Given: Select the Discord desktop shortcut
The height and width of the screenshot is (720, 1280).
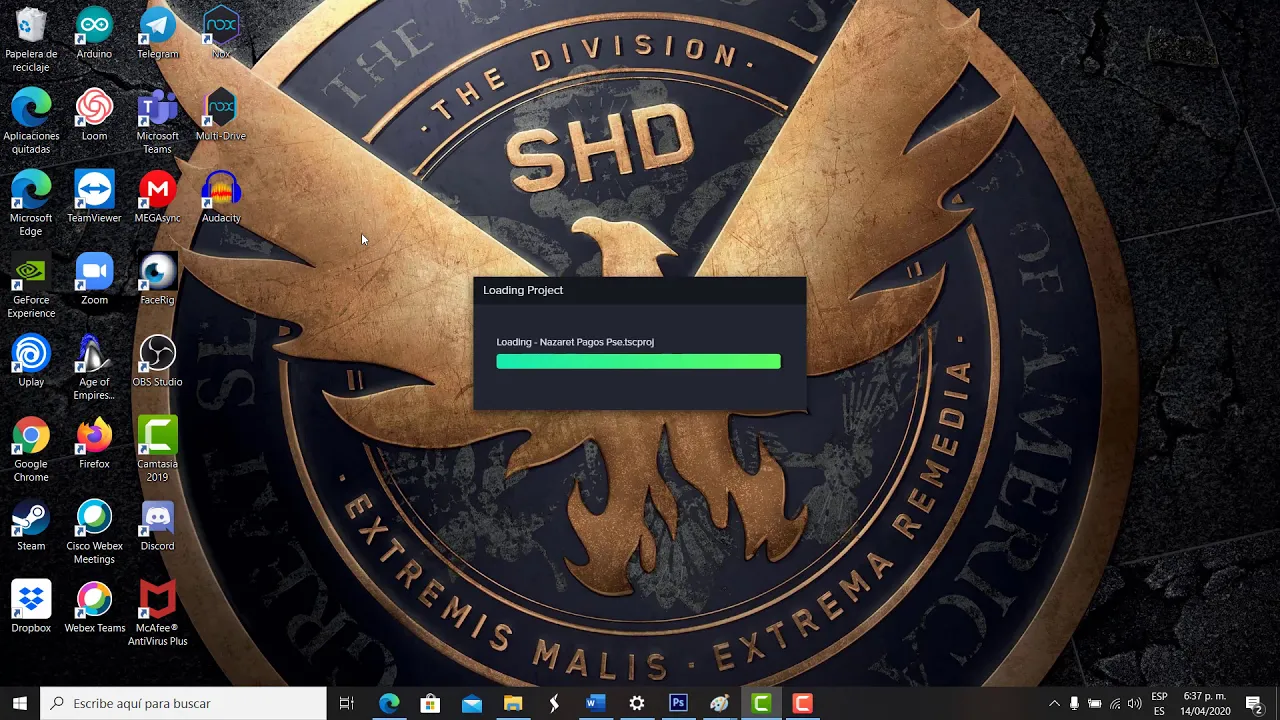Looking at the screenshot, I should pos(157,525).
